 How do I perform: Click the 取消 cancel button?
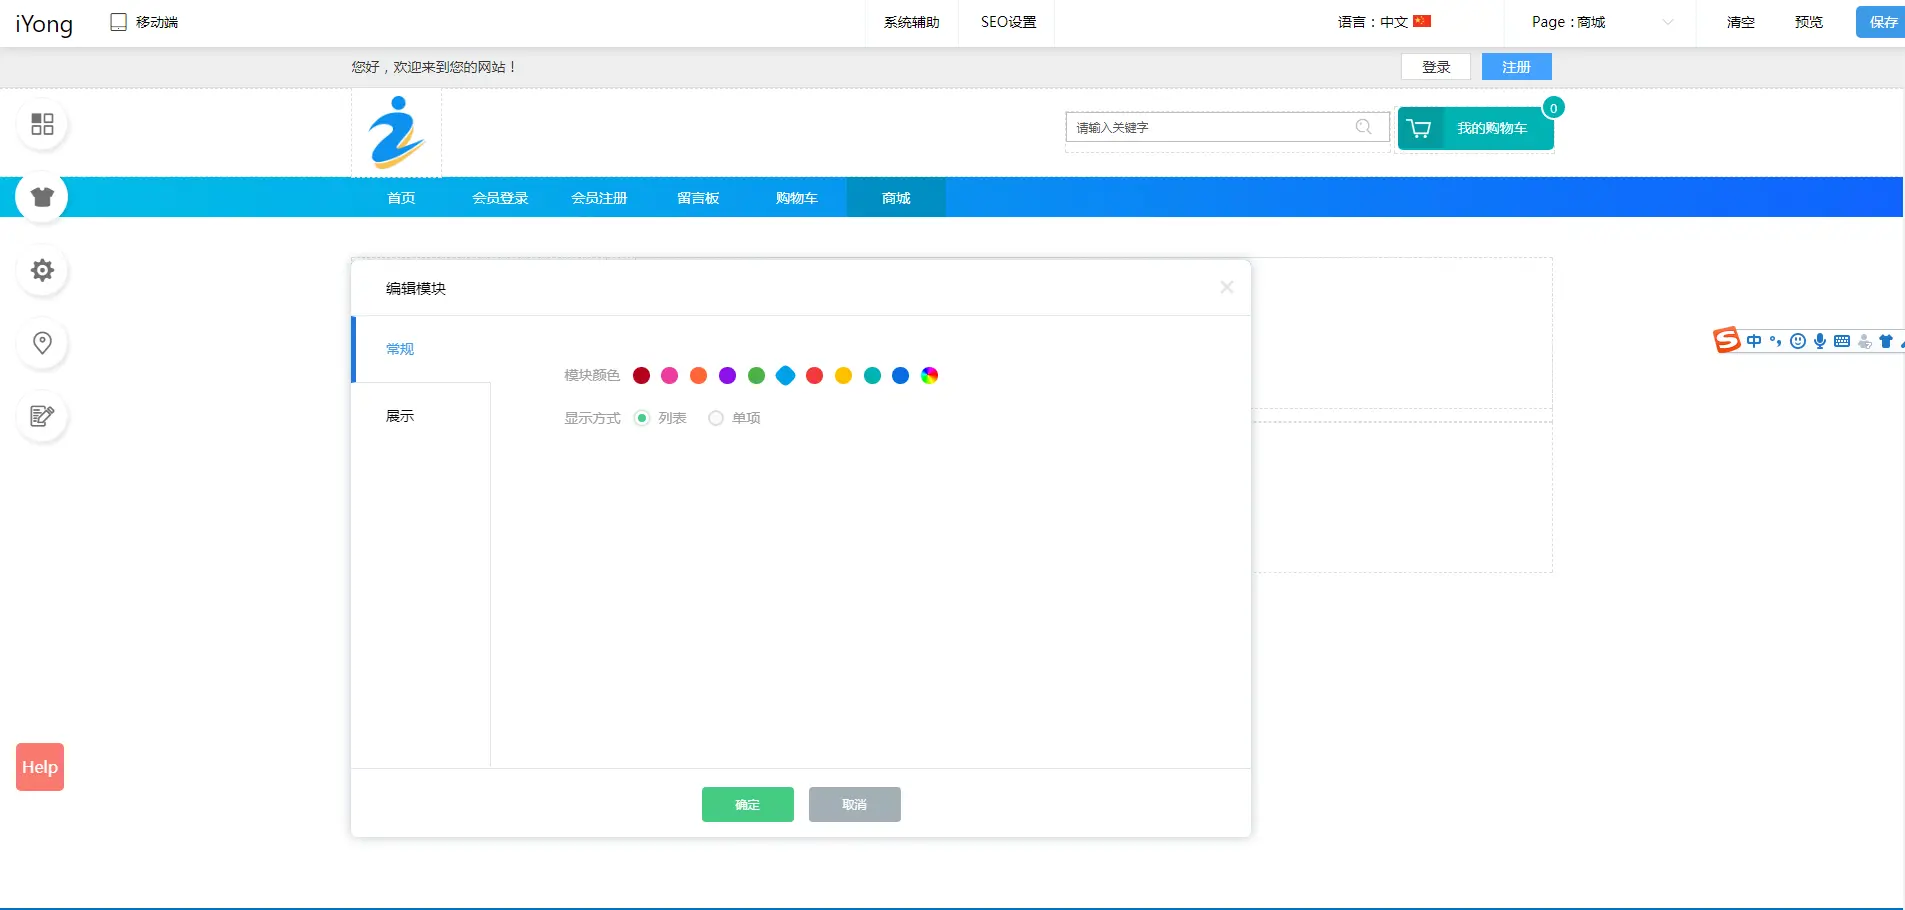coord(854,804)
